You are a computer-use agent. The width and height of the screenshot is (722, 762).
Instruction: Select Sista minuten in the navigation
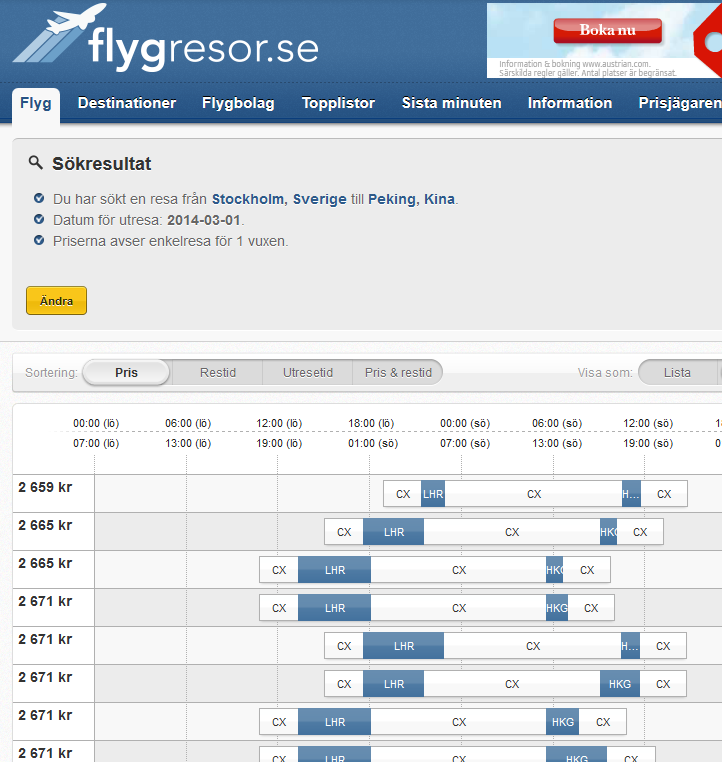click(x=452, y=103)
